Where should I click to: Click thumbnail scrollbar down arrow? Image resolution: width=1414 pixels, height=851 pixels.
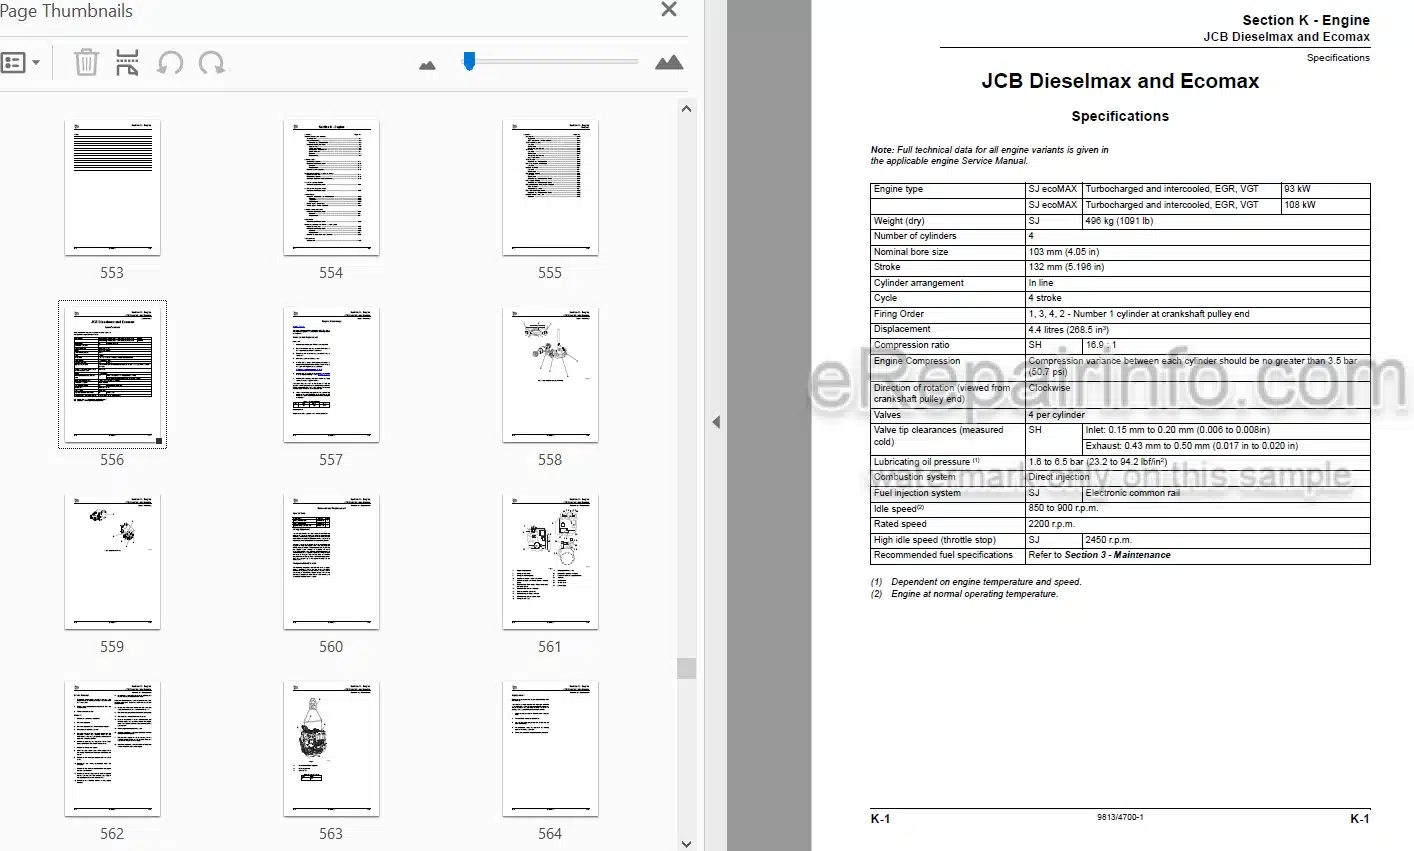pyautogui.click(x=686, y=843)
